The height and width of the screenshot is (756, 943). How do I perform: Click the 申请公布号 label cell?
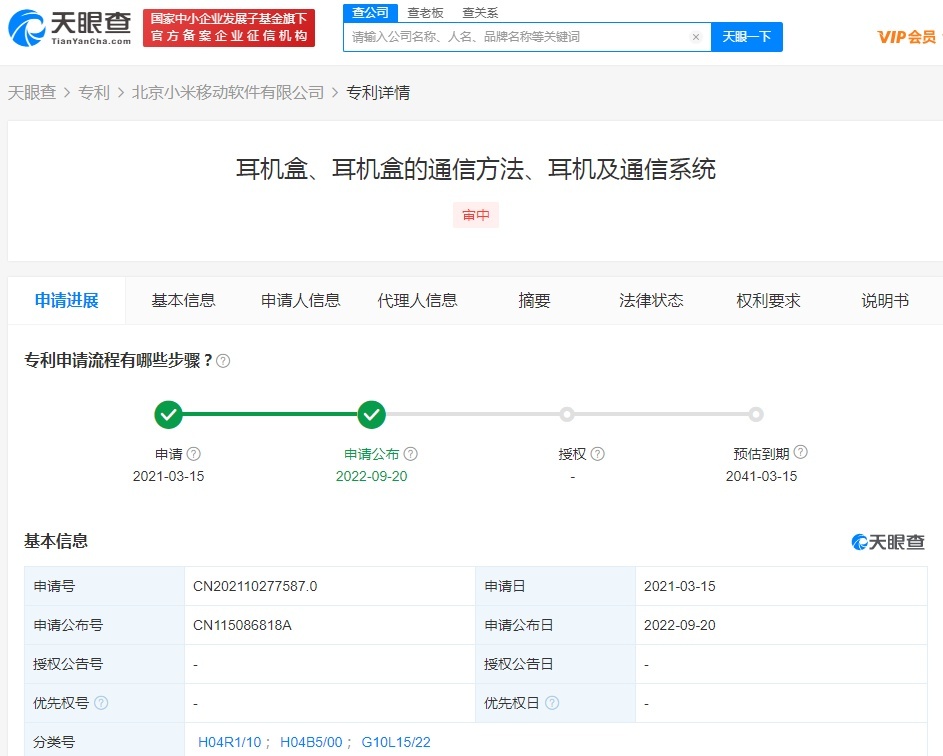pos(105,625)
